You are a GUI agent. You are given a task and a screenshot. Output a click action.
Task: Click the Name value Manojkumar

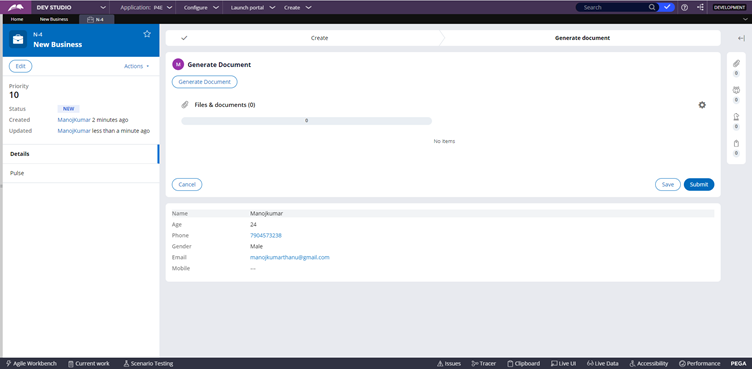coord(266,214)
